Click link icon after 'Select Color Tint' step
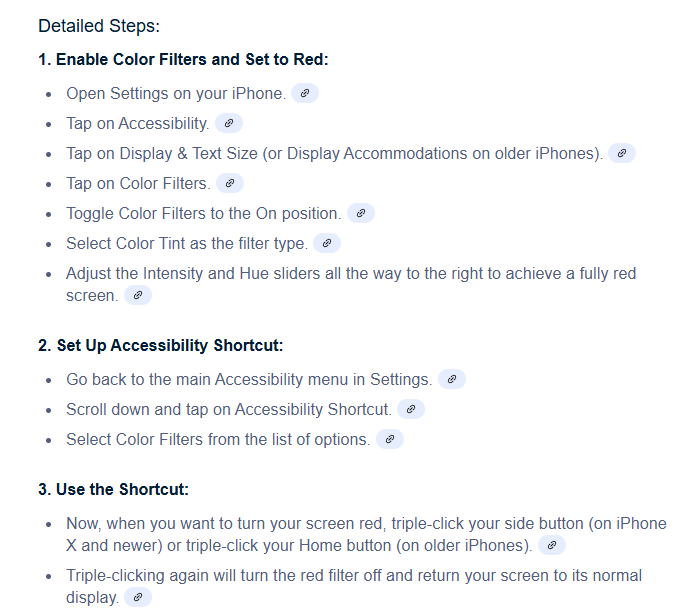The width and height of the screenshot is (693, 616). point(327,243)
